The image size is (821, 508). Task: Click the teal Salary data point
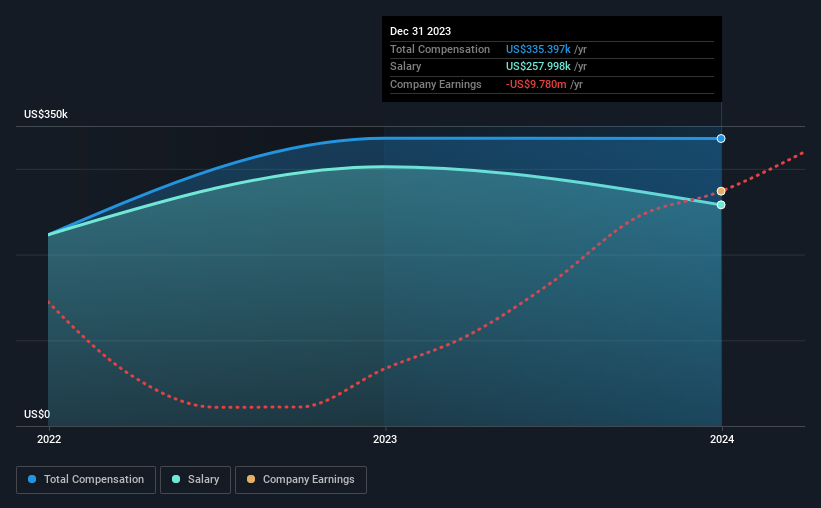pyautogui.click(x=721, y=205)
